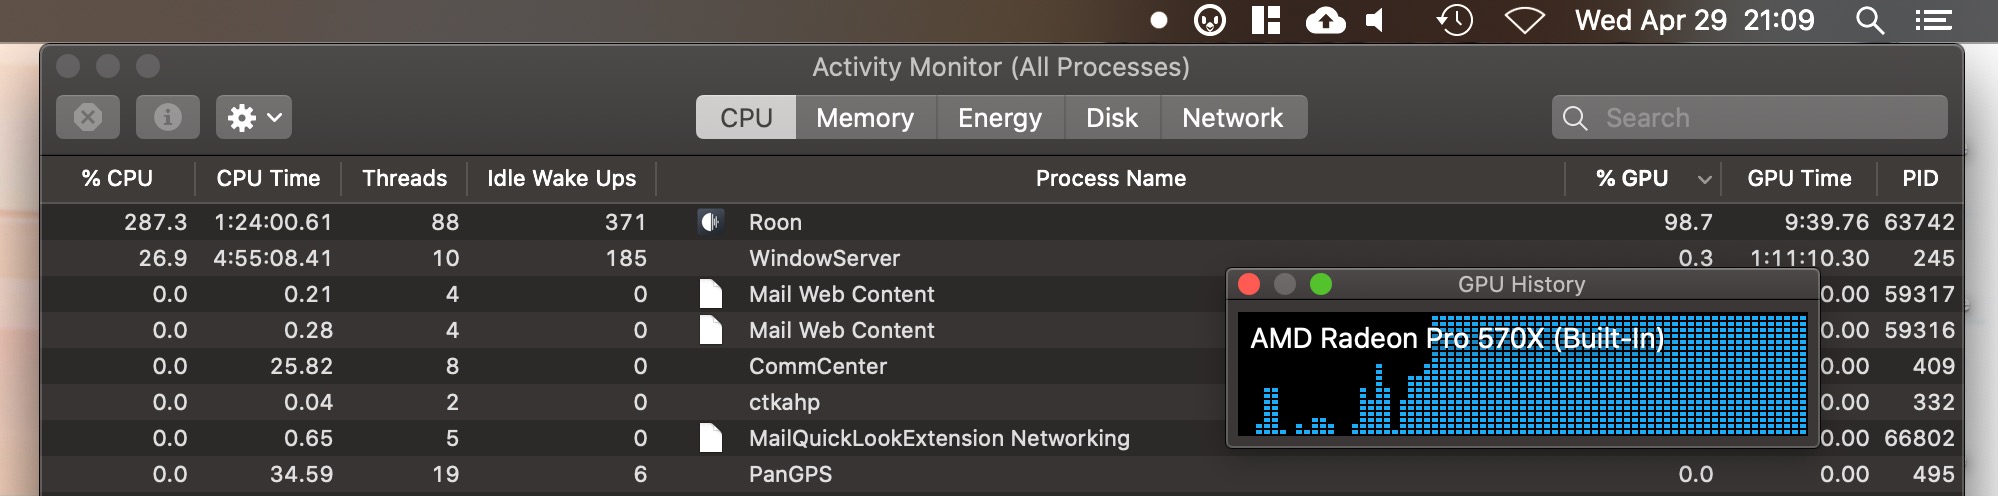
Task: Click the Search field
Action: click(x=1749, y=118)
